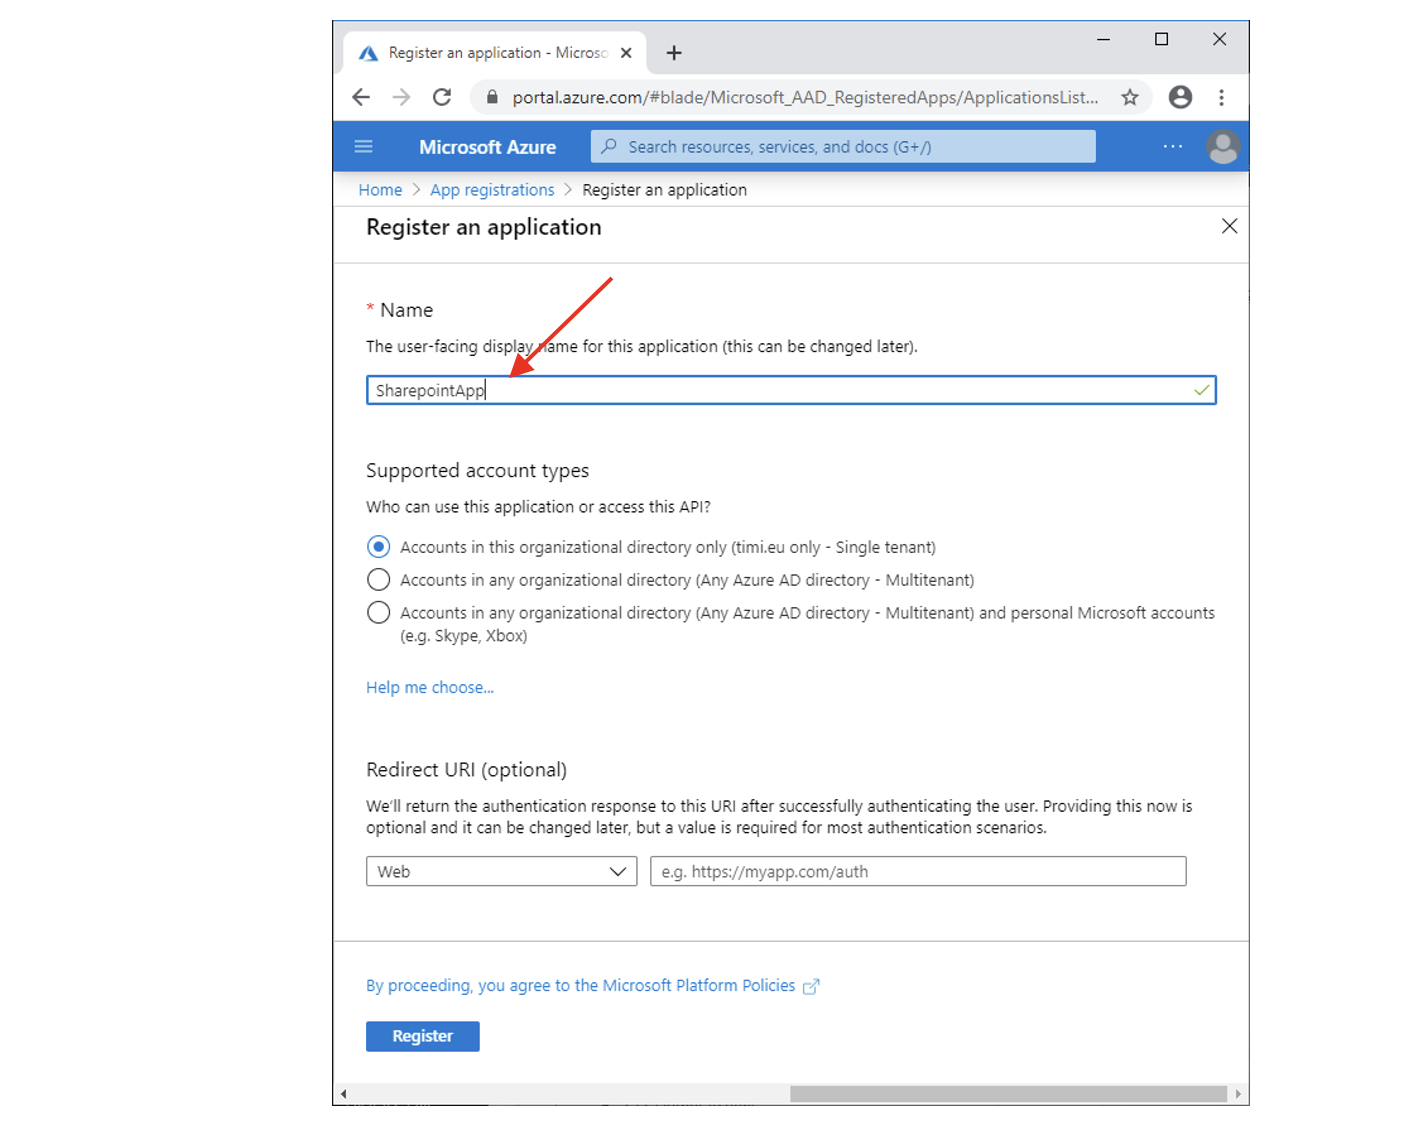The width and height of the screenshot is (1416, 1126).
Task: Select Multitenant Azure AD directory option
Action: click(379, 580)
